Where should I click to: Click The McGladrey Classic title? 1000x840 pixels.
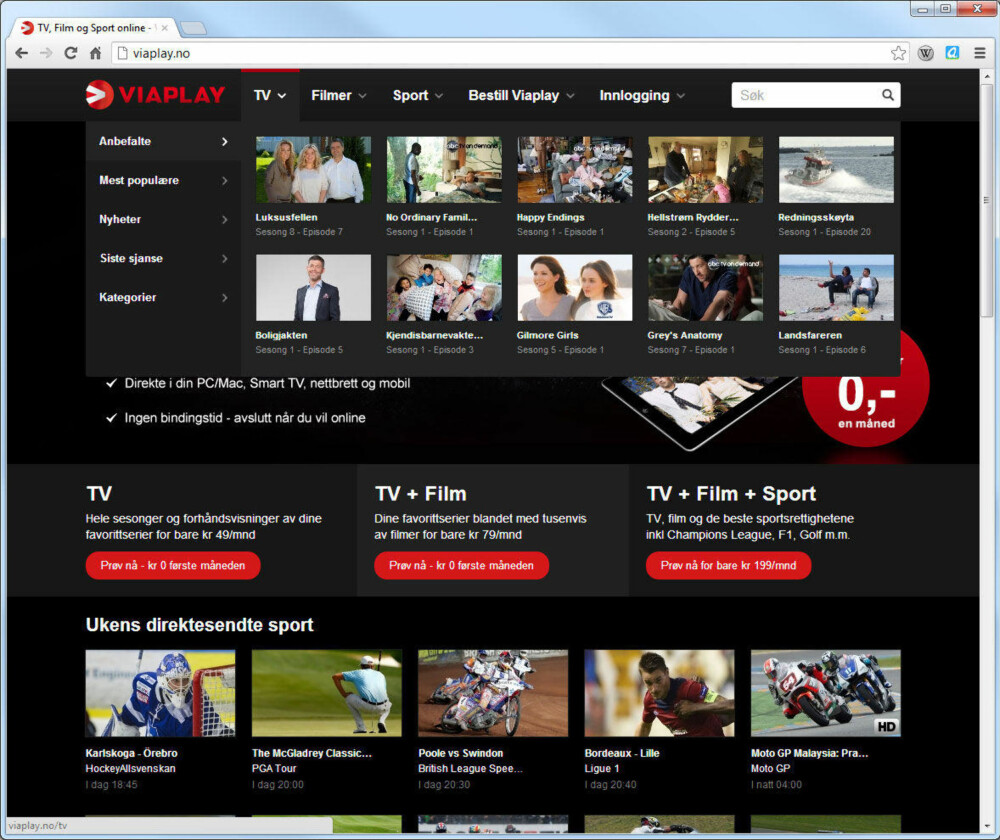311,753
